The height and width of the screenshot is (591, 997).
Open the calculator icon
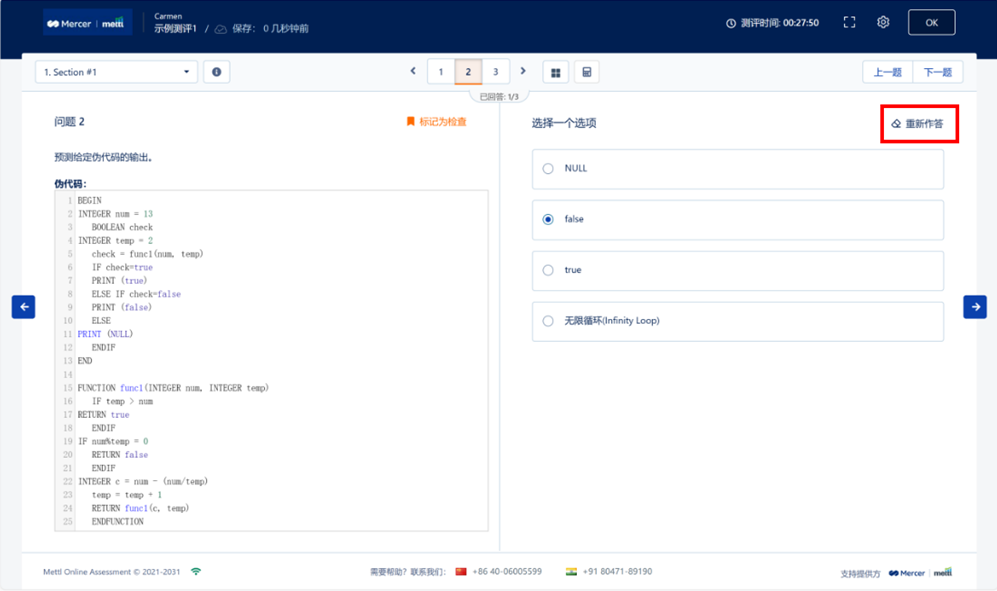pos(587,72)
